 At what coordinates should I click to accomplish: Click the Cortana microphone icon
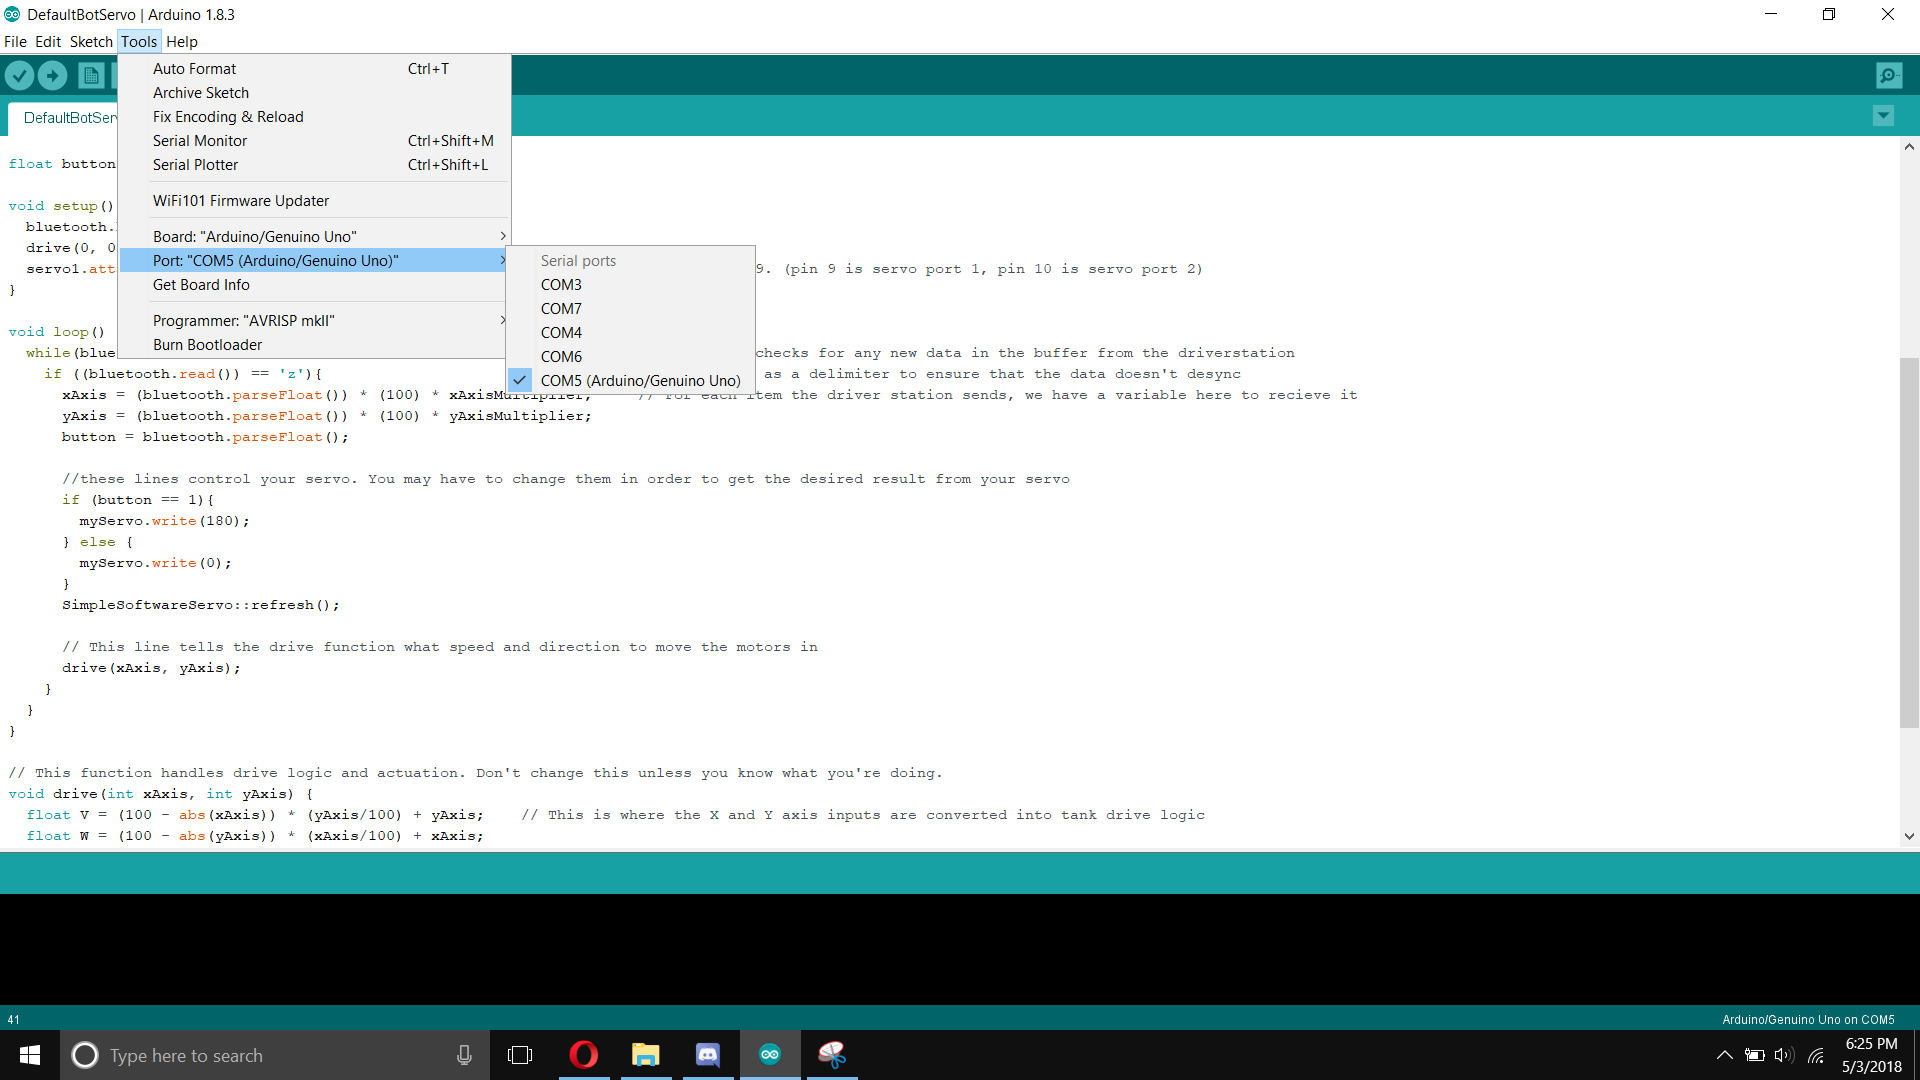pos(464,1055)
